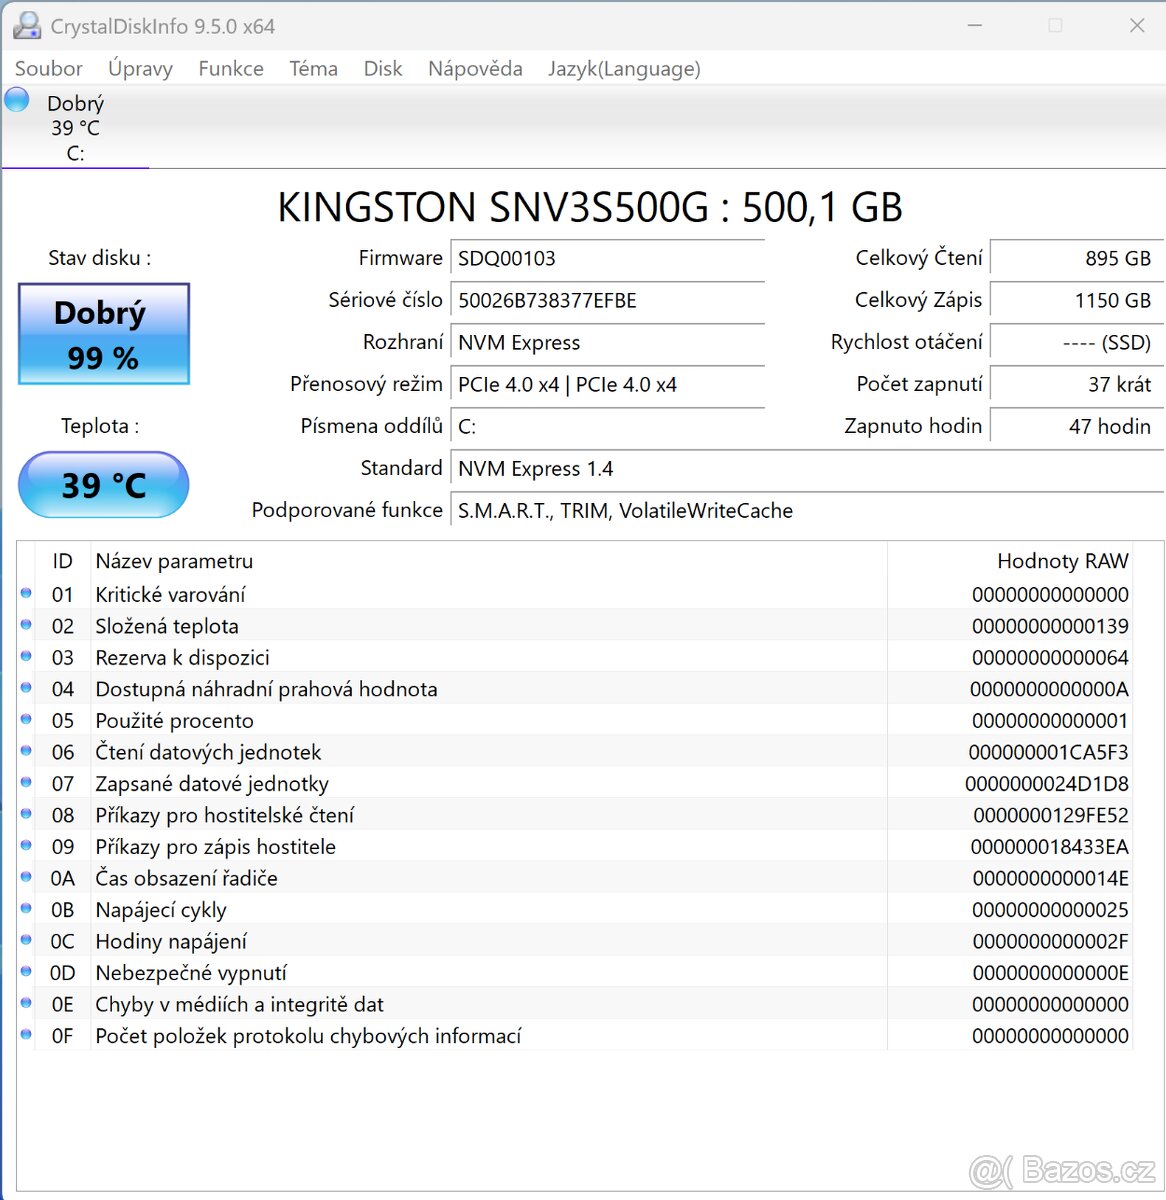Click the status dot beside Napájecí cykly

click(26, 909)
